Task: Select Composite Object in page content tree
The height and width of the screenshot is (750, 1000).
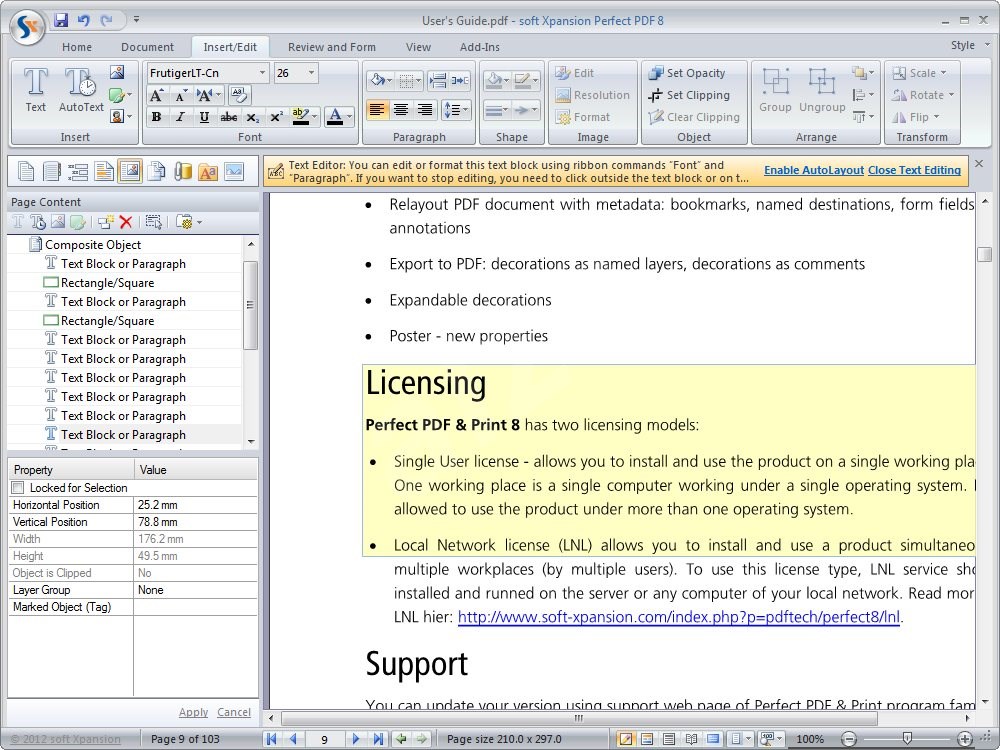Action: (x=93, y=245)
